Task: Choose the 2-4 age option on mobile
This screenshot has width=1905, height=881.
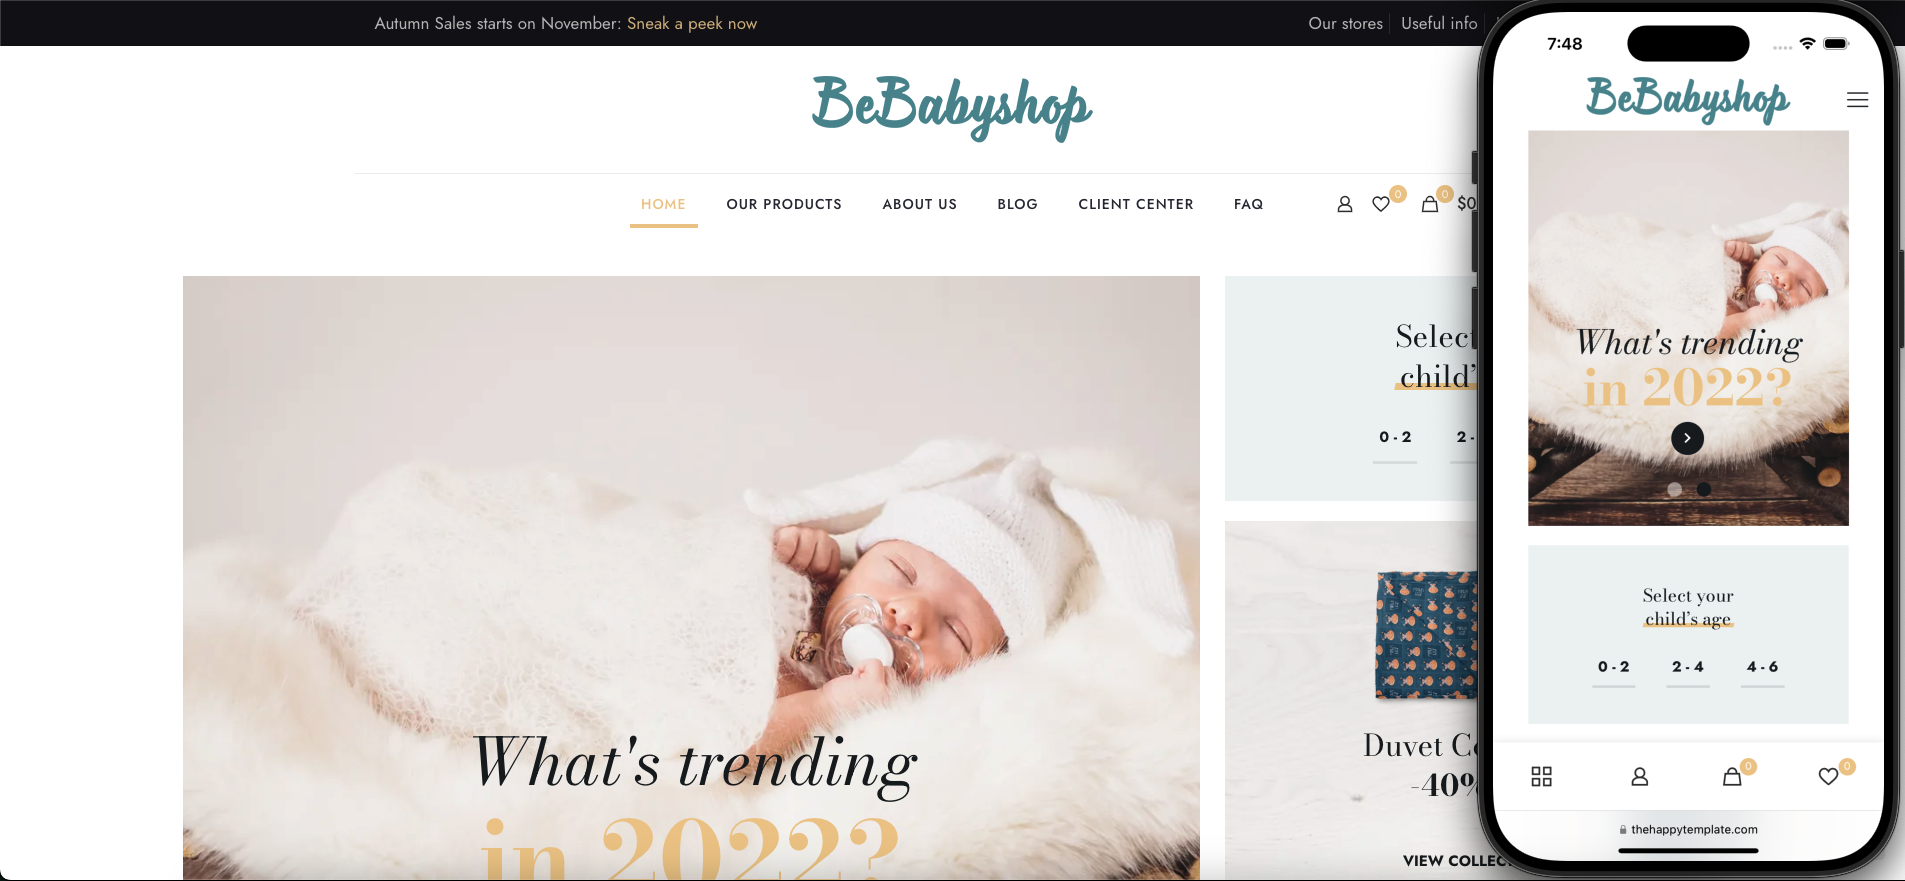Action: pyautogui.click(x=1688, y=667)
